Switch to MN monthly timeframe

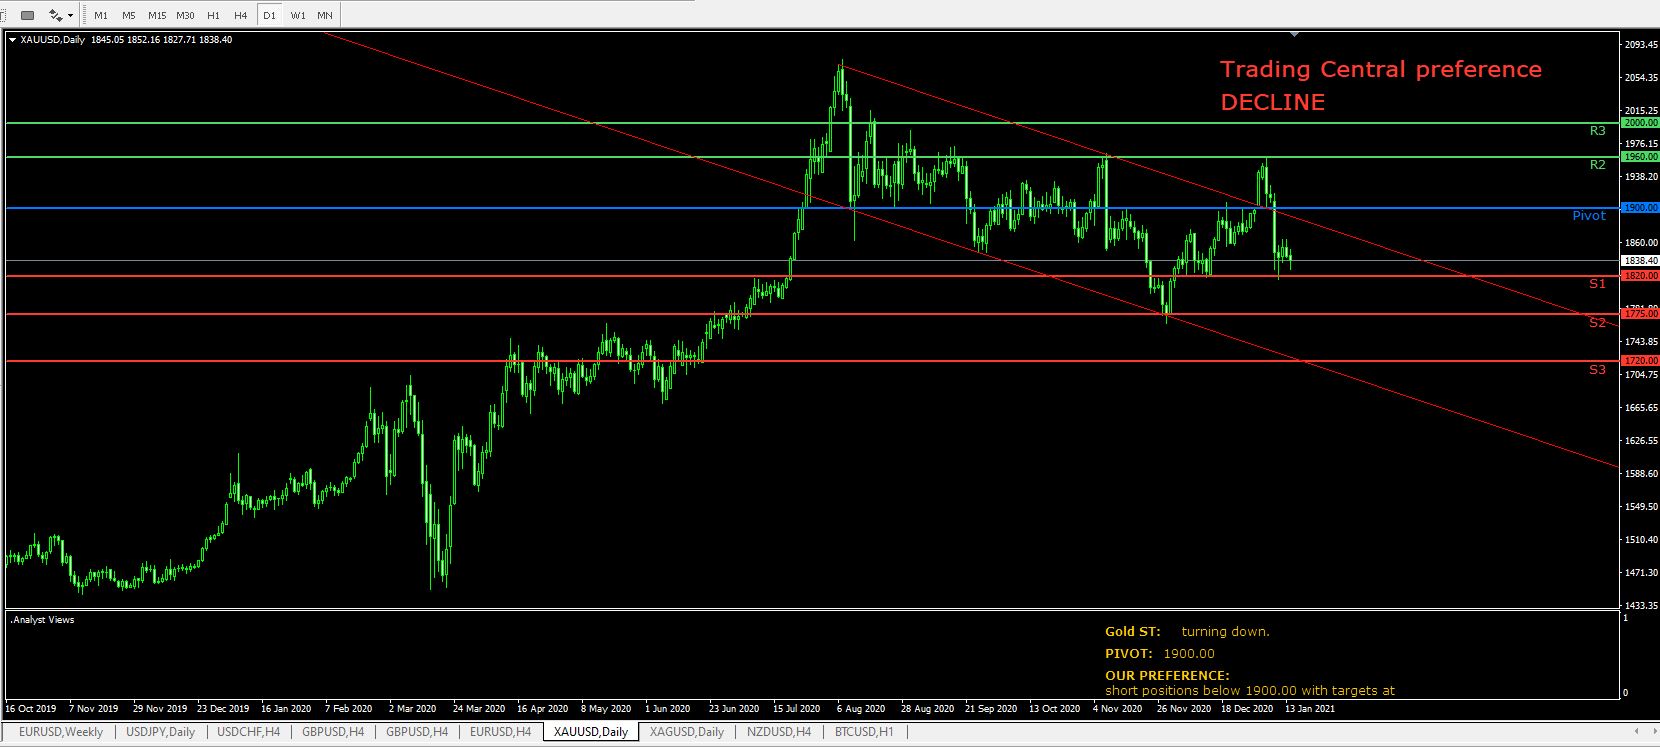pos(325,15)
